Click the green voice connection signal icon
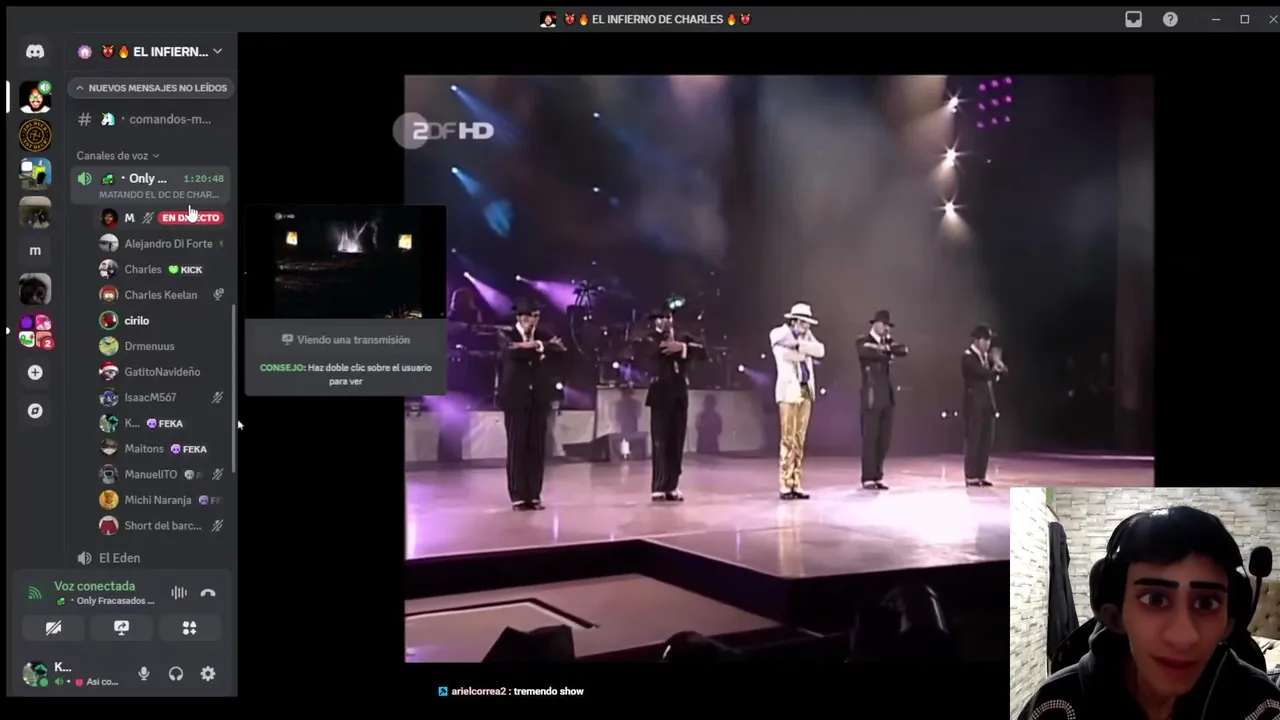Image resolution: width=1280 pixels, height=720 pixels. coord(35,593)
